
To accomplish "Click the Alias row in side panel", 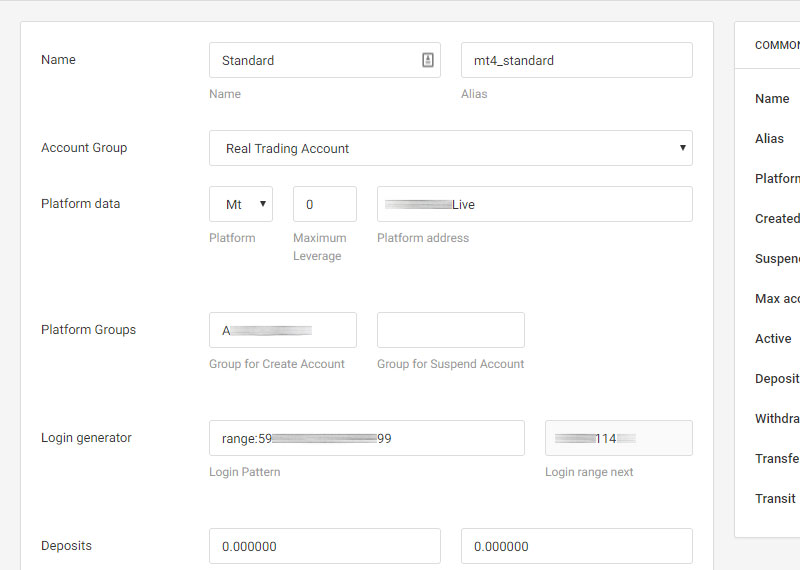I will click(770, 139).
